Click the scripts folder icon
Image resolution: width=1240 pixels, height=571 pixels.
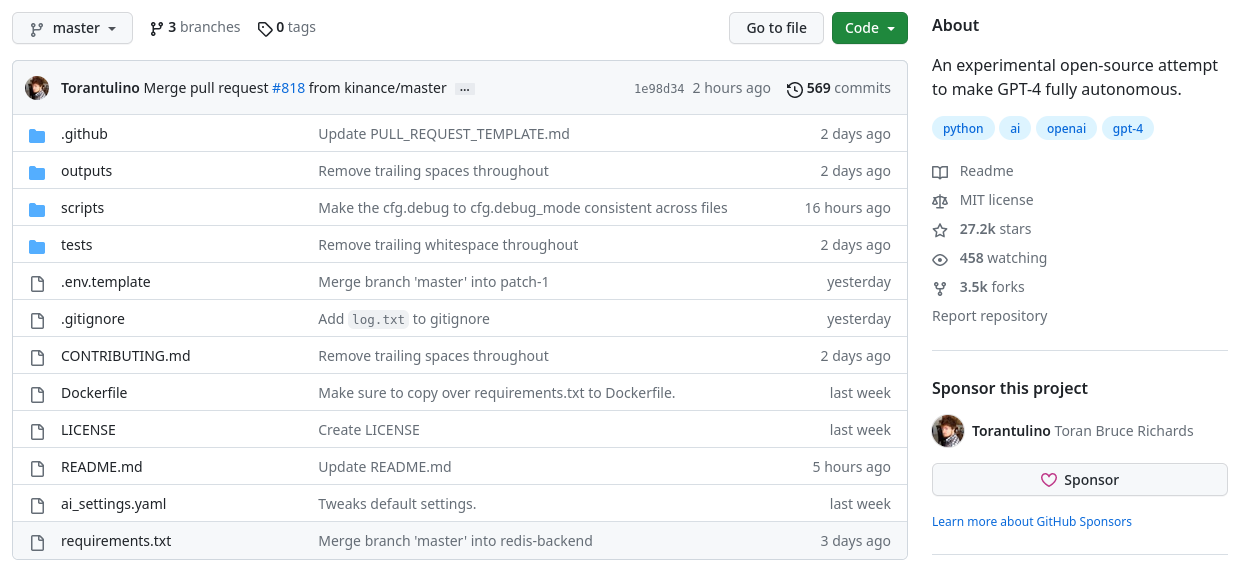tap(37, 209)
